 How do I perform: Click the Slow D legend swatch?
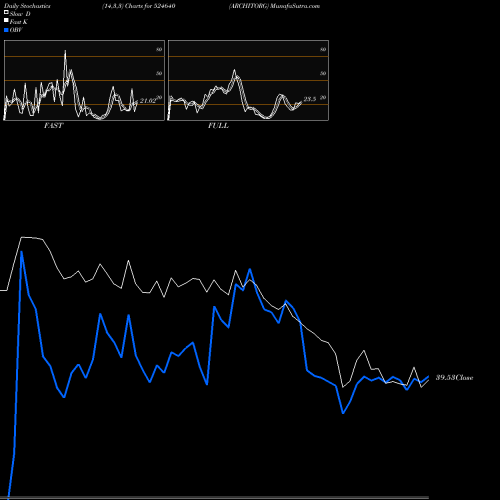[6, 12]
